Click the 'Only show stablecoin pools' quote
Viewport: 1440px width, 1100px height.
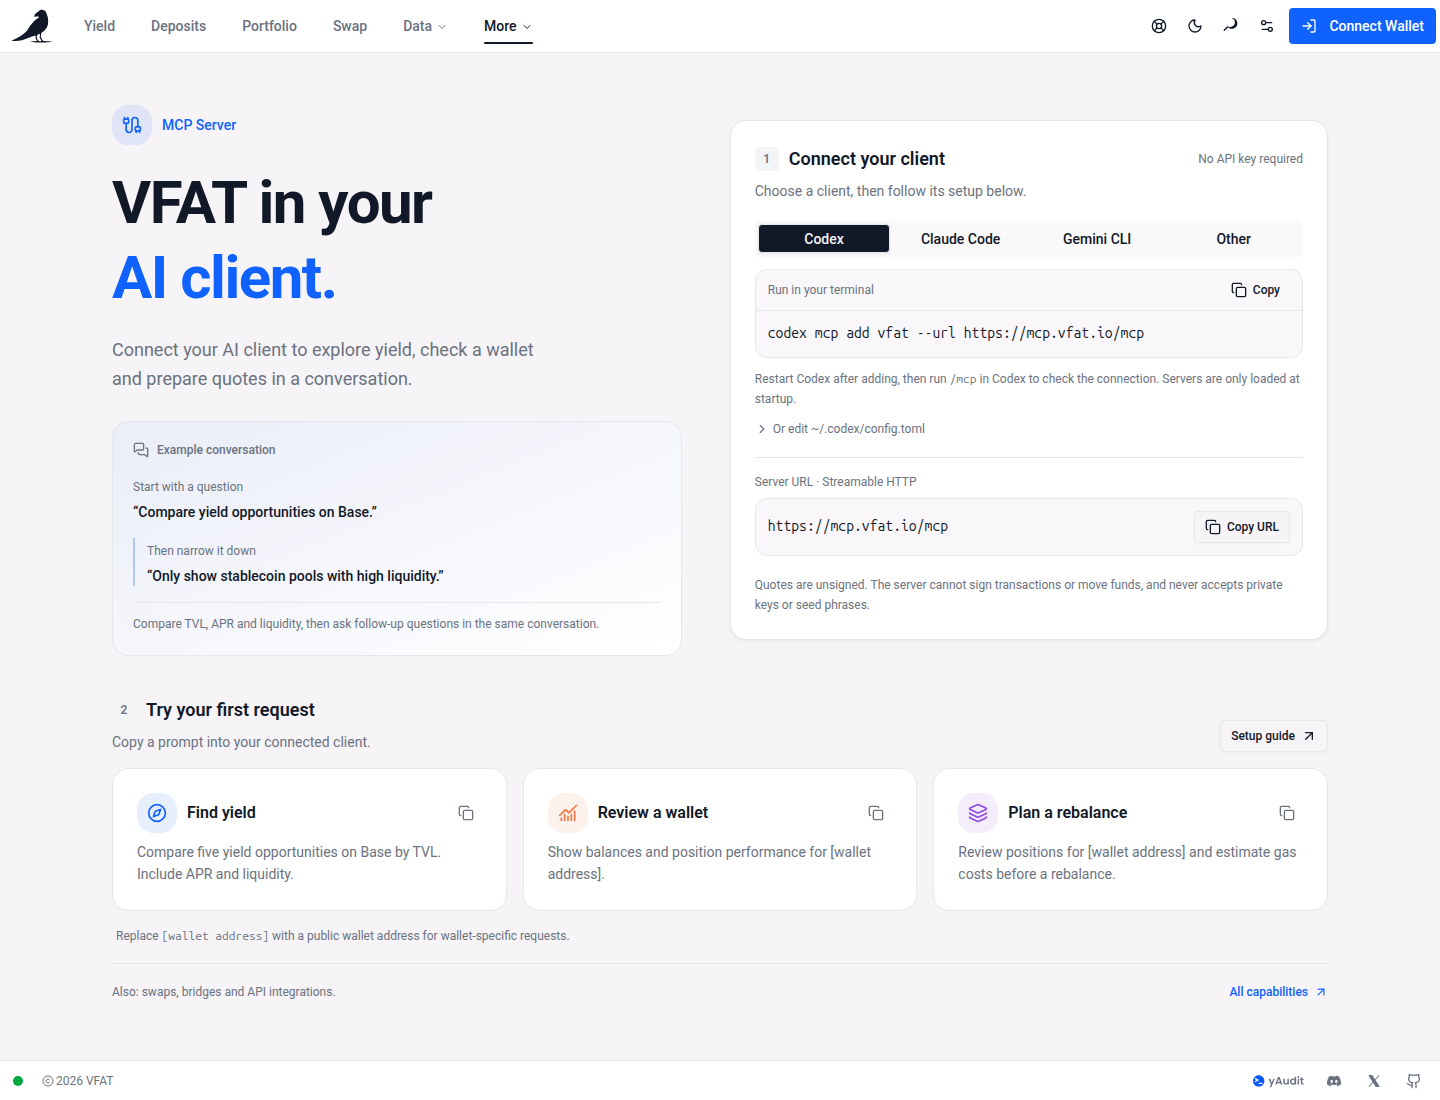point(295,576)
